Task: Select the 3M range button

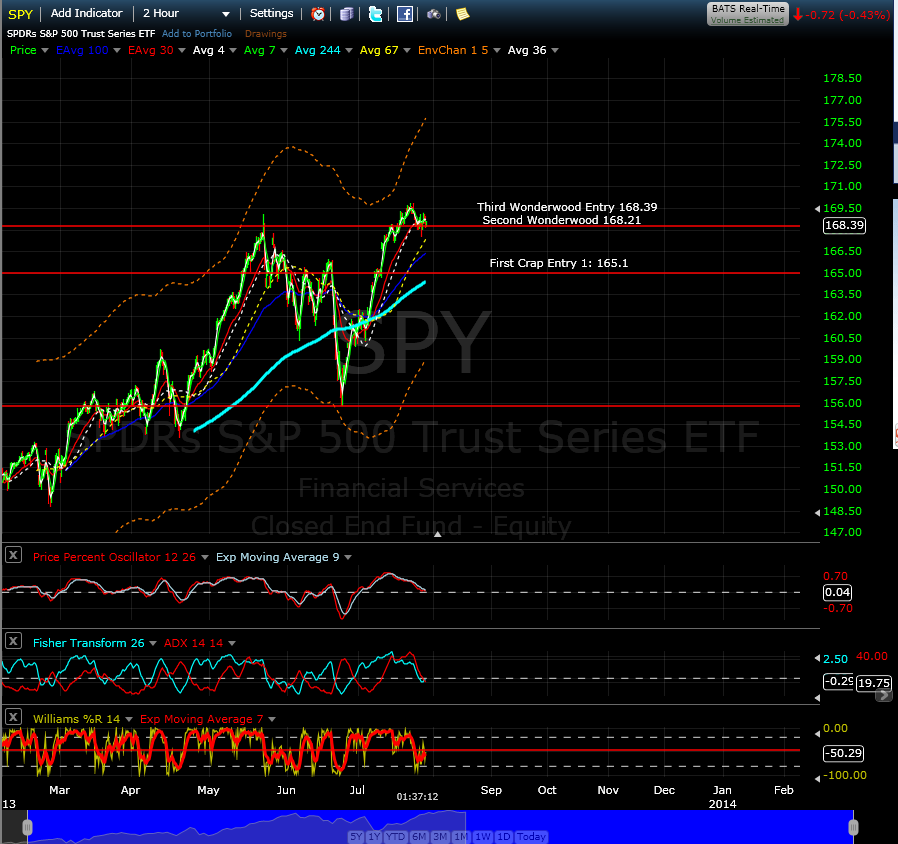Action: [x=440, y=837]
